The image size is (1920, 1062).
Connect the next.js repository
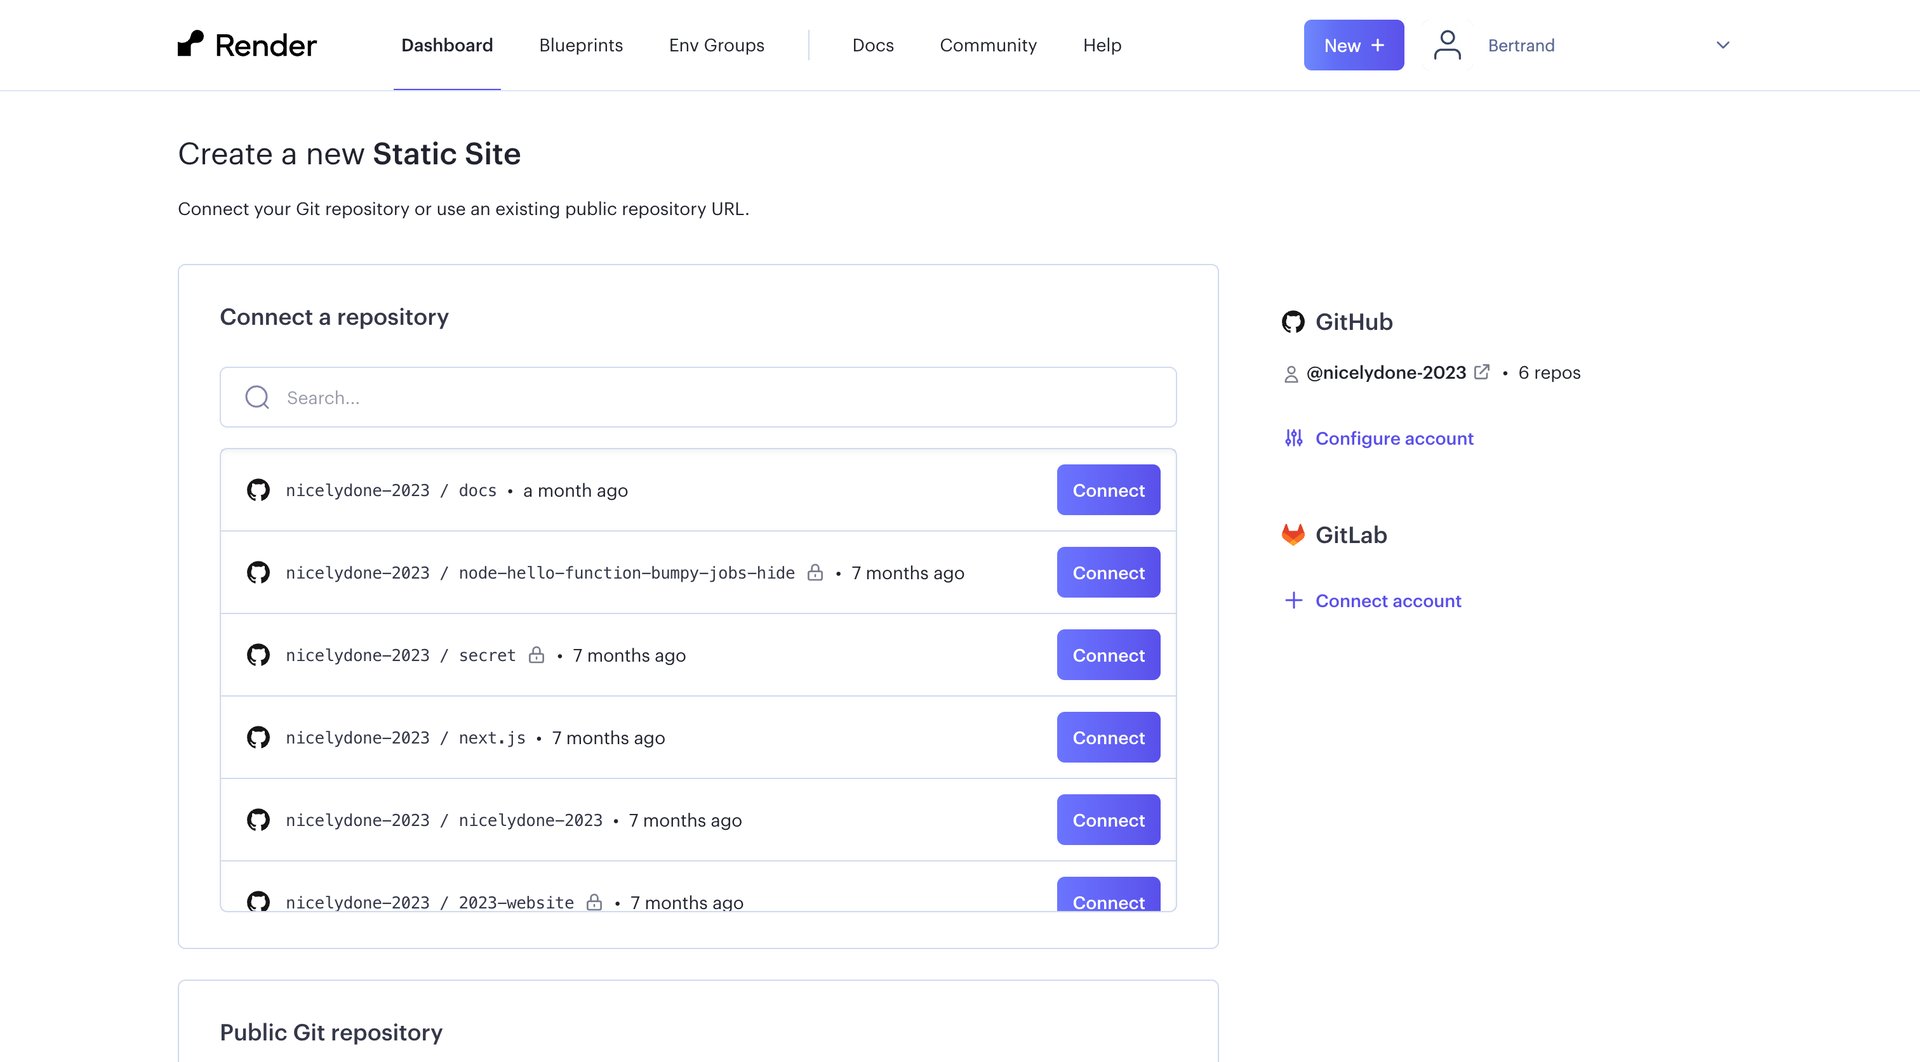click(x=1108, y=737)
